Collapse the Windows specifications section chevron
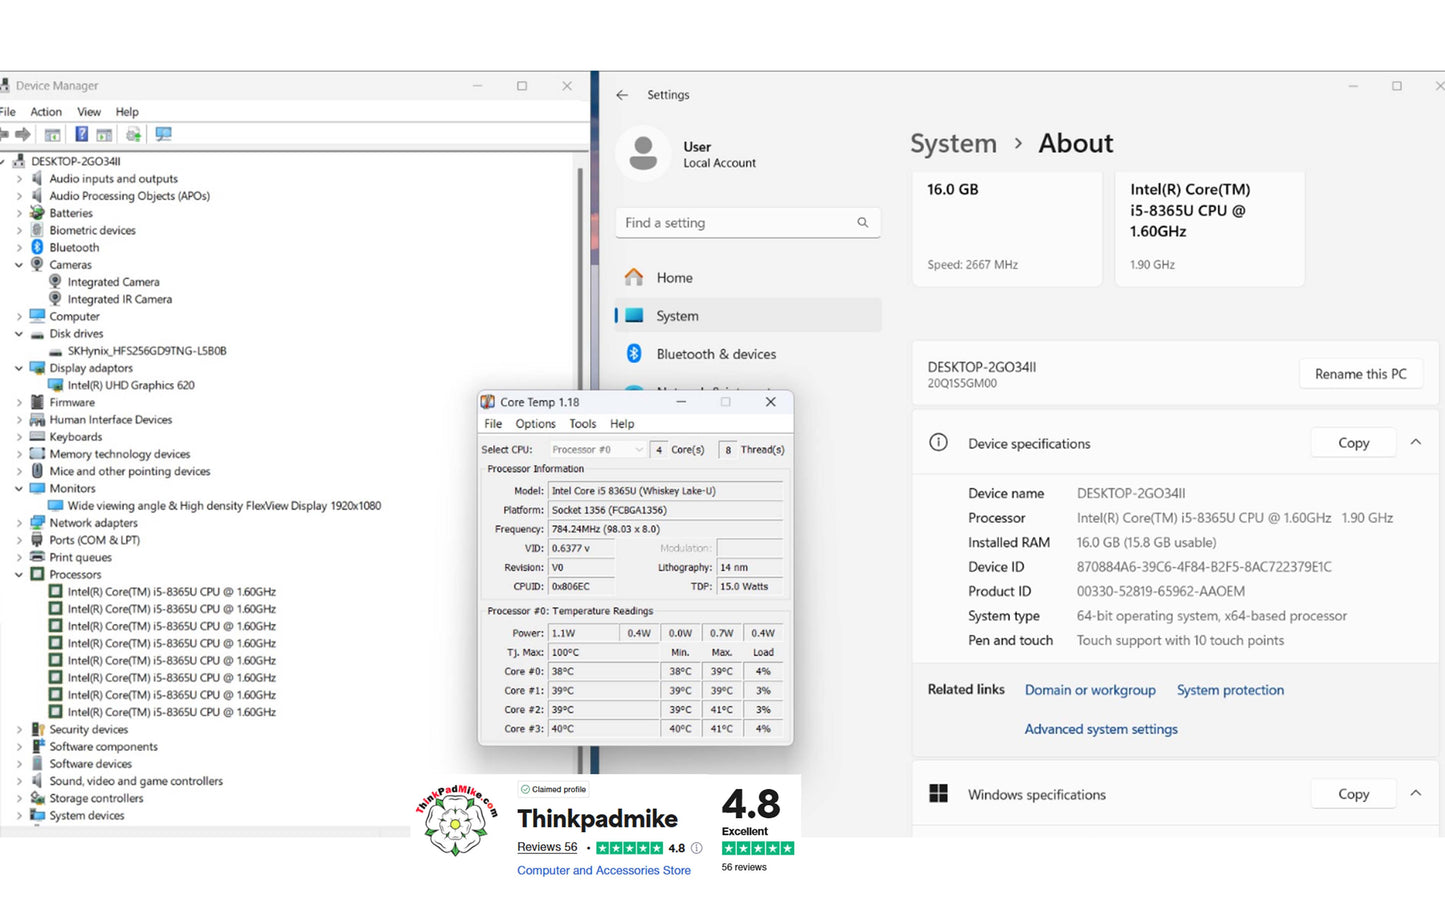 pyautogui.click(x=1416, y=793)
